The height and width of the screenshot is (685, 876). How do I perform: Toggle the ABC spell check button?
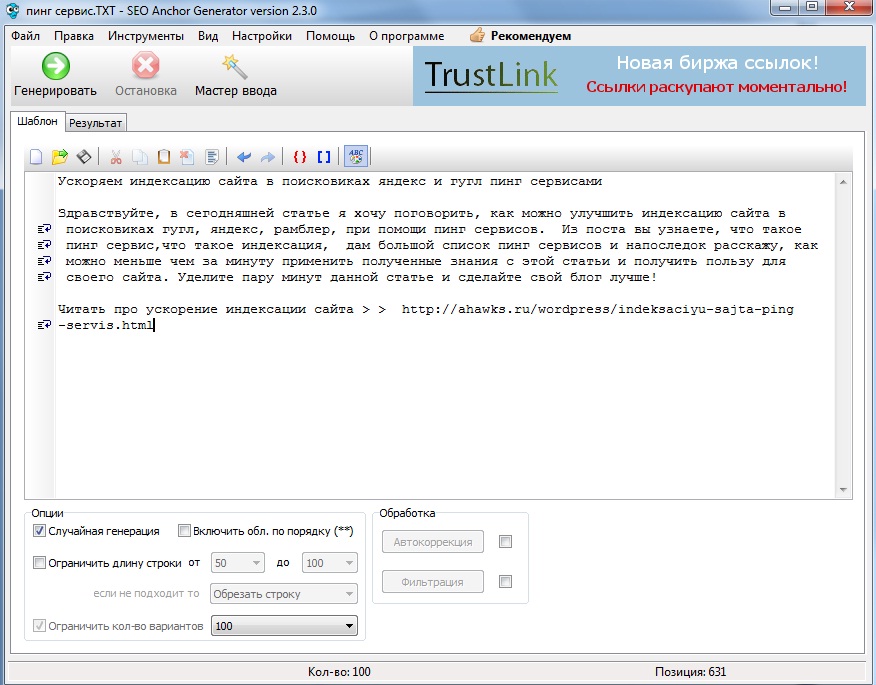[x=356, y=157]
